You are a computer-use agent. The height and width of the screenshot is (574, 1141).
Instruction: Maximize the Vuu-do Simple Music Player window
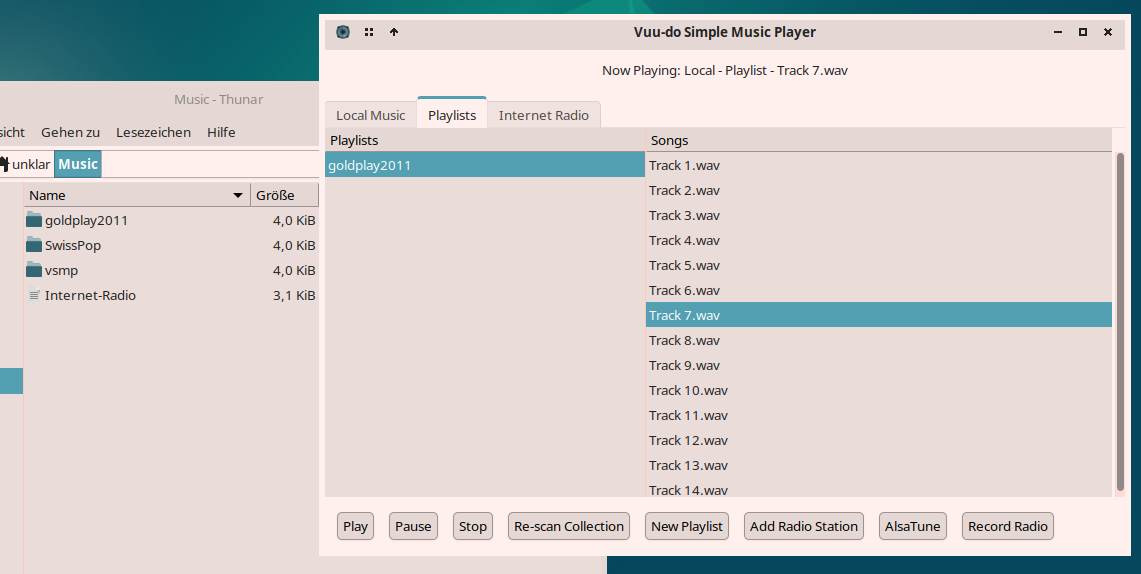(1083, 32)
